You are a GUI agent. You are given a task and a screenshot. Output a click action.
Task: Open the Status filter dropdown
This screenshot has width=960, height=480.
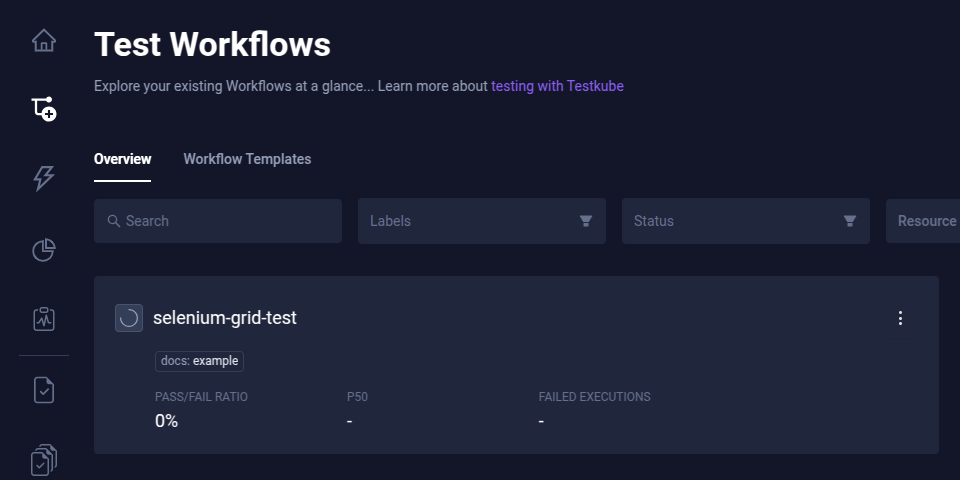click(x=746, y=220)
